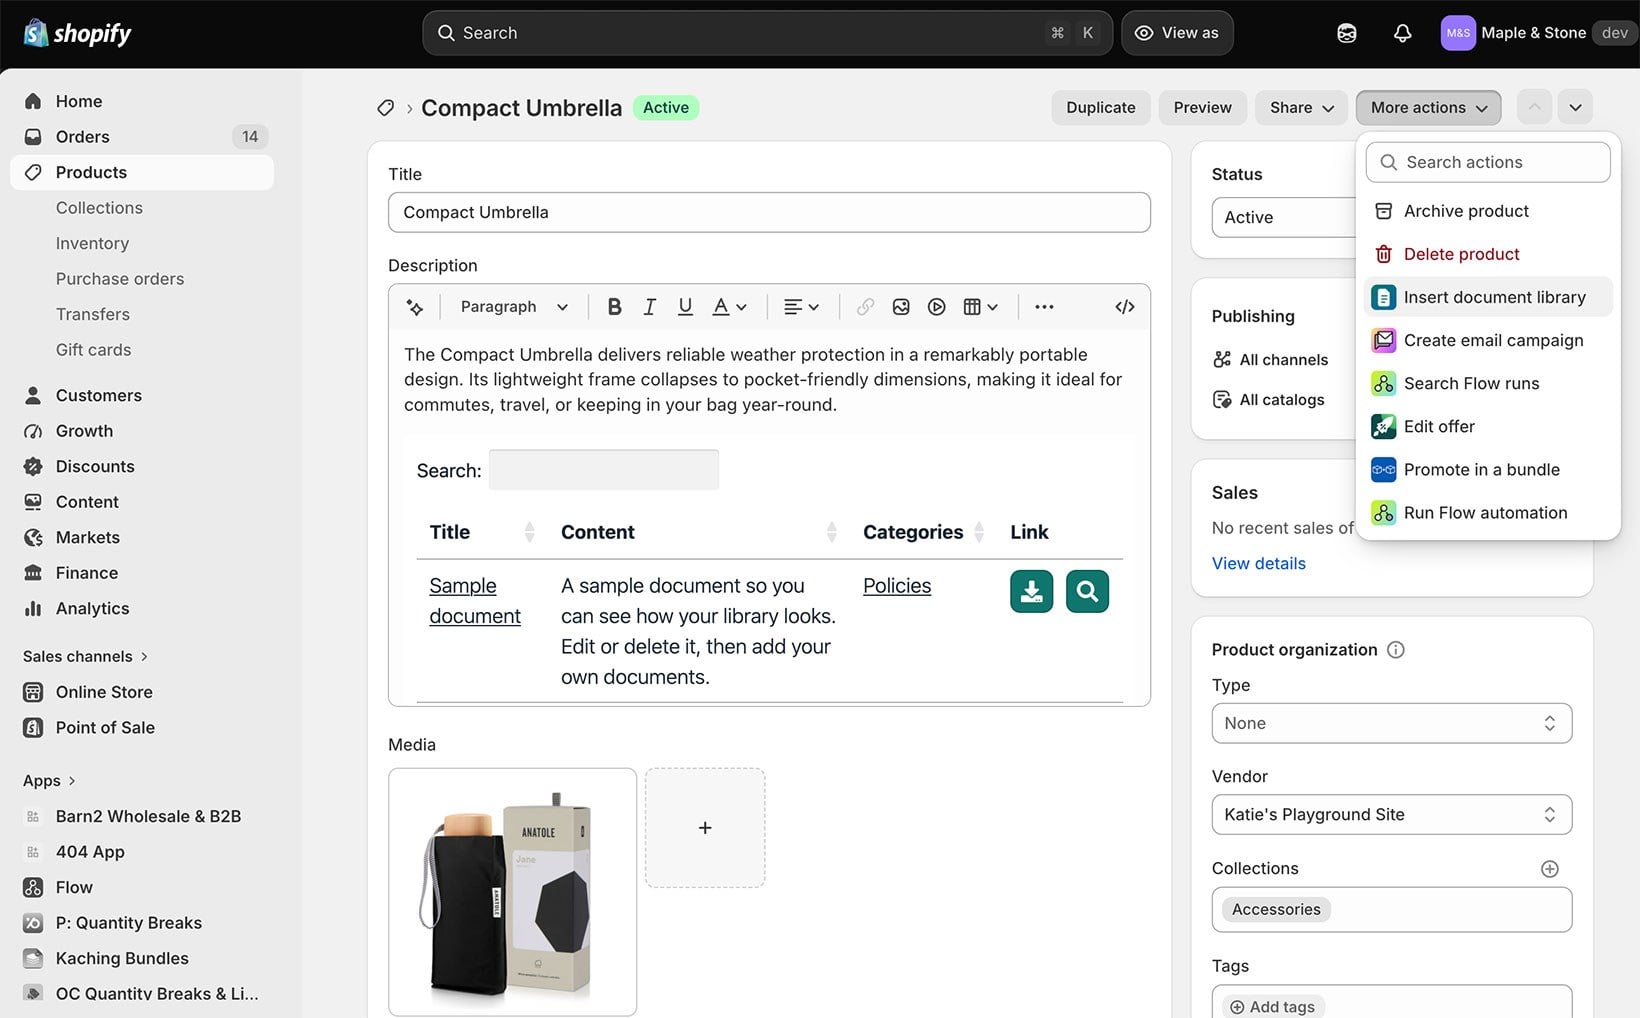Open the Sample document link
This screenshot has height=1018, width=1640.
(x=475, y=601)
